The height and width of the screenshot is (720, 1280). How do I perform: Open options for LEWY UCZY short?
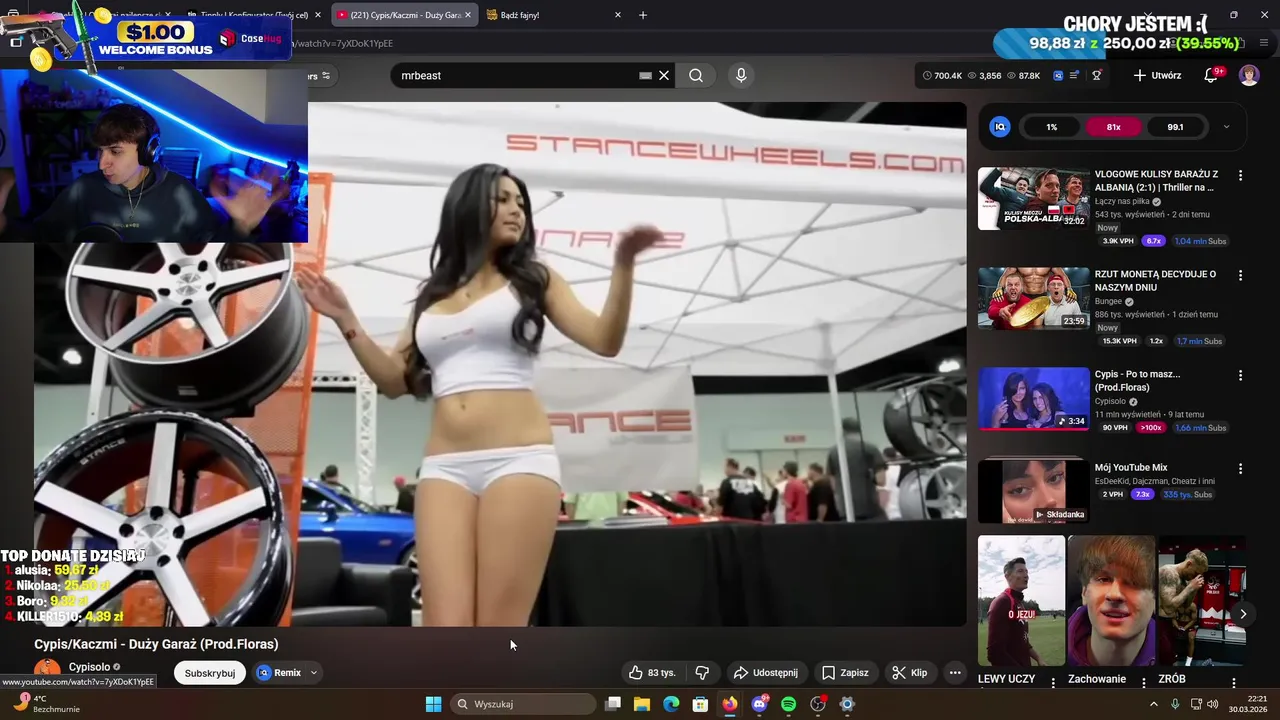[x=1053, y=682]
